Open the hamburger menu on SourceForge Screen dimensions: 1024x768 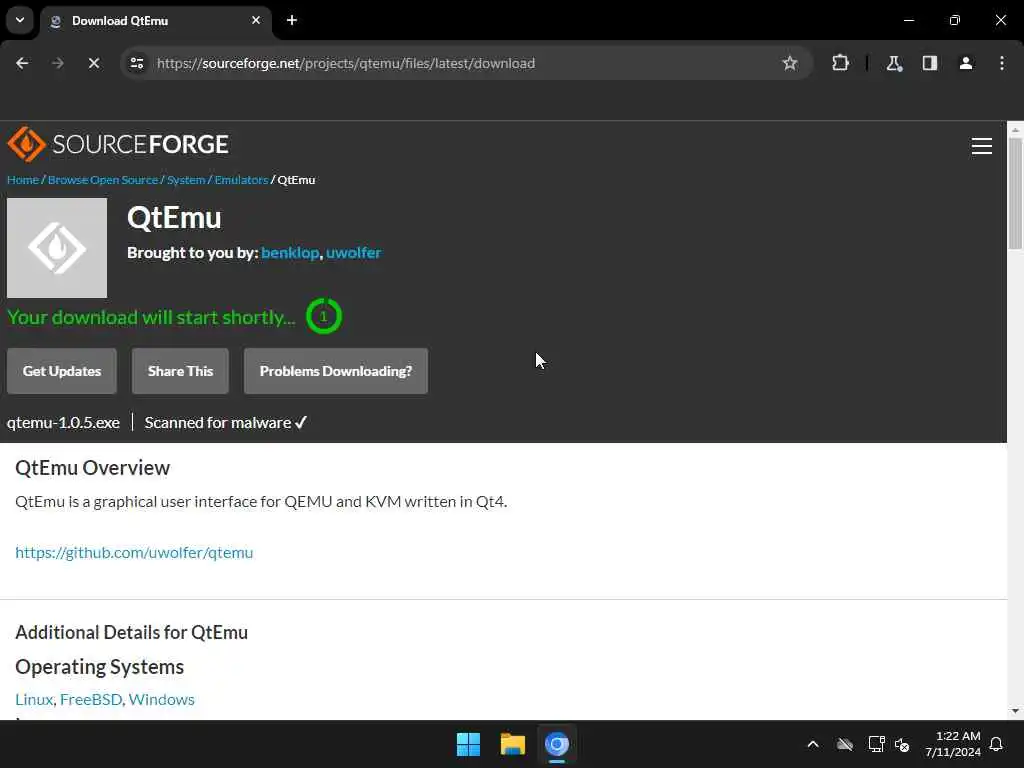coord(982,146)
